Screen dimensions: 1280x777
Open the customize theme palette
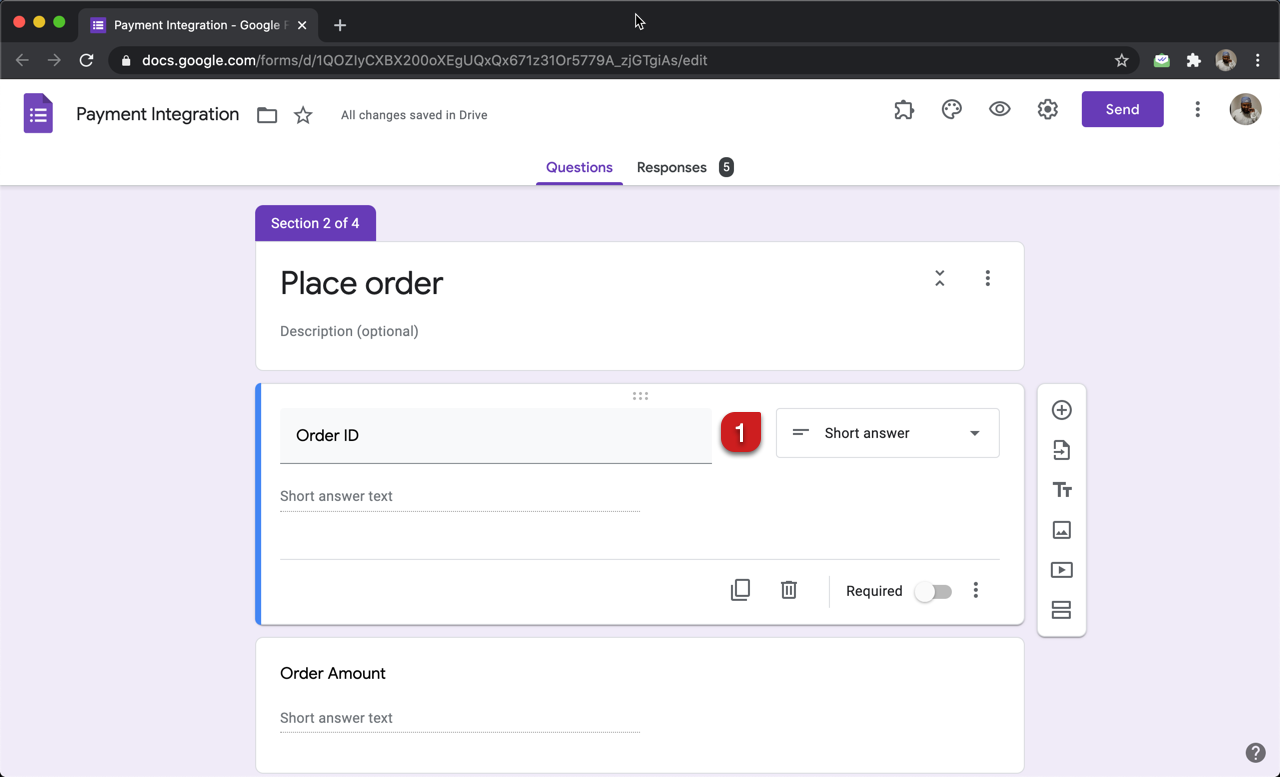951,110
